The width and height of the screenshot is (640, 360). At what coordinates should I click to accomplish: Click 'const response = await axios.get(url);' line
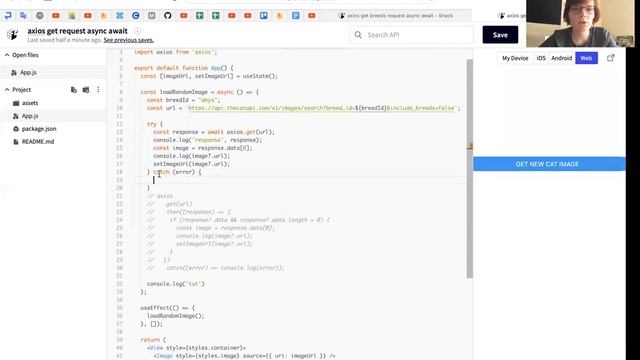[x=214, y=132]
